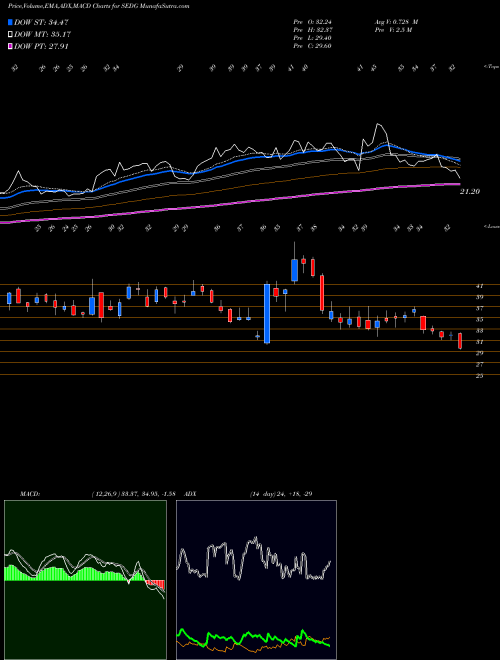Select the 'DOW ST: 34.47' legend text

point(41,22)
